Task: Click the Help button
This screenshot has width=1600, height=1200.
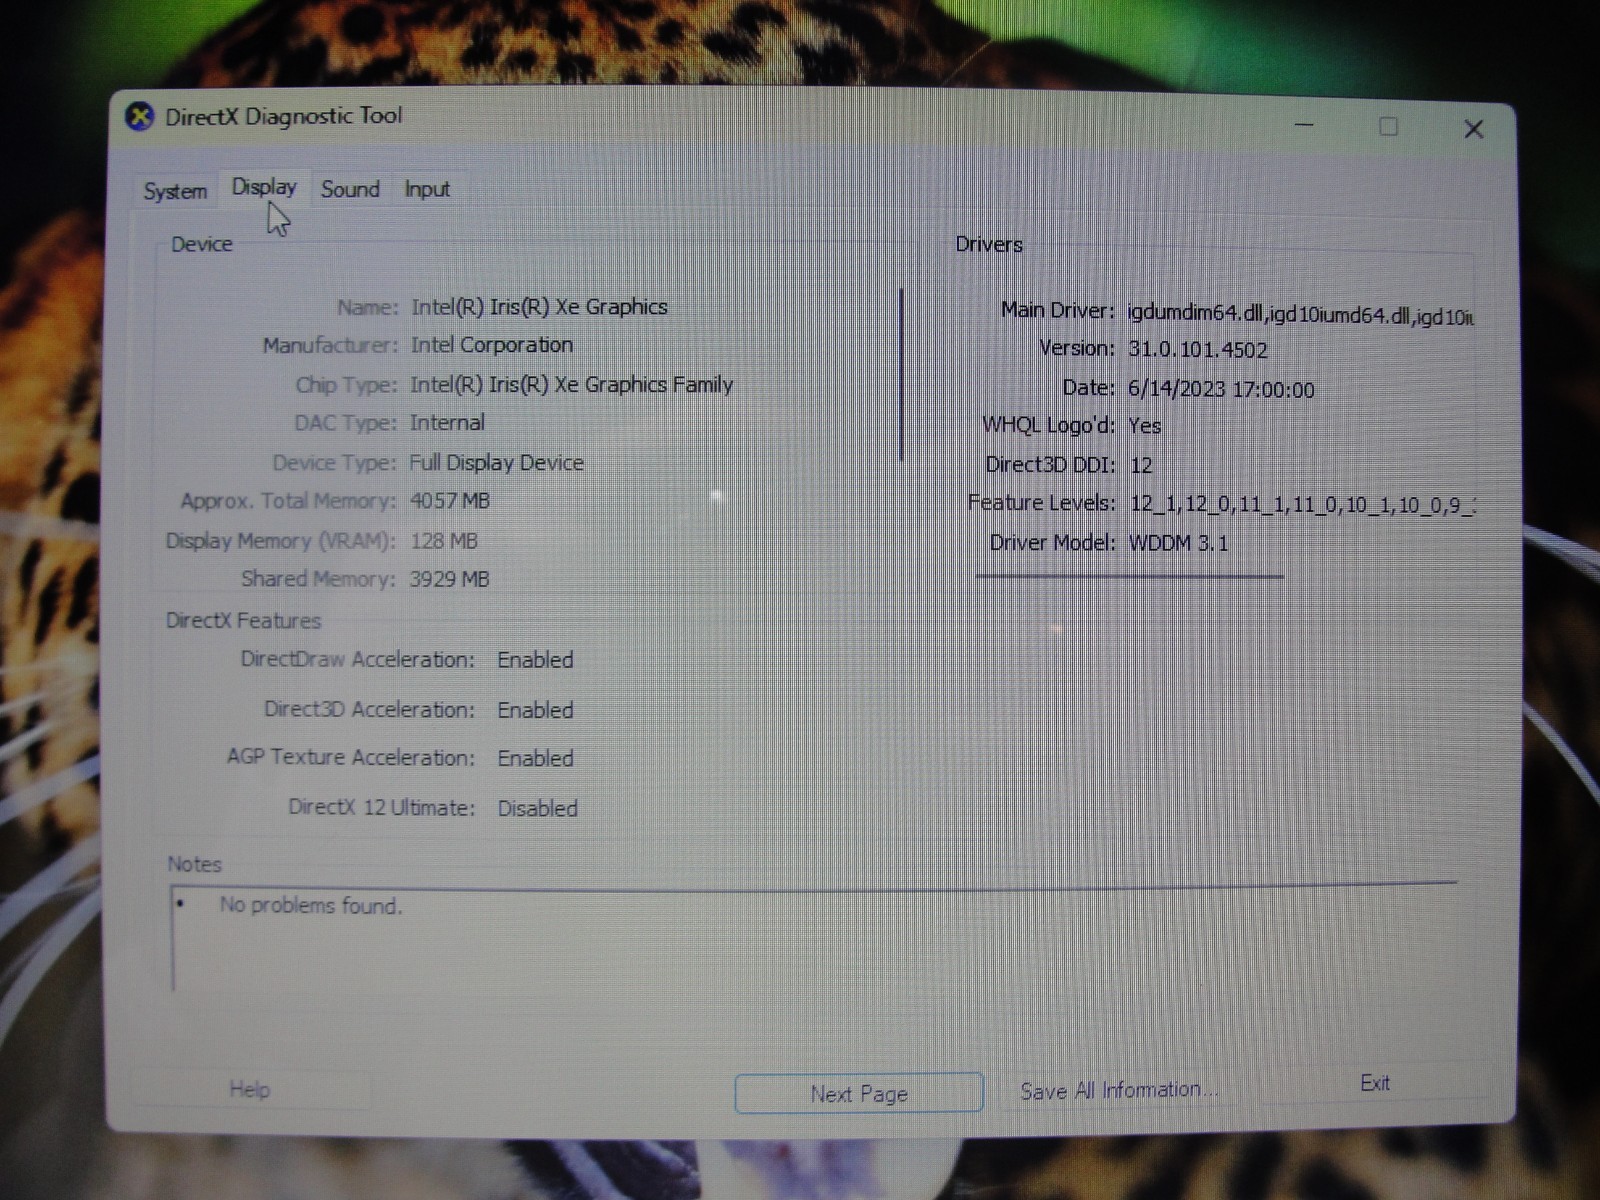Action: [250, 1089]
